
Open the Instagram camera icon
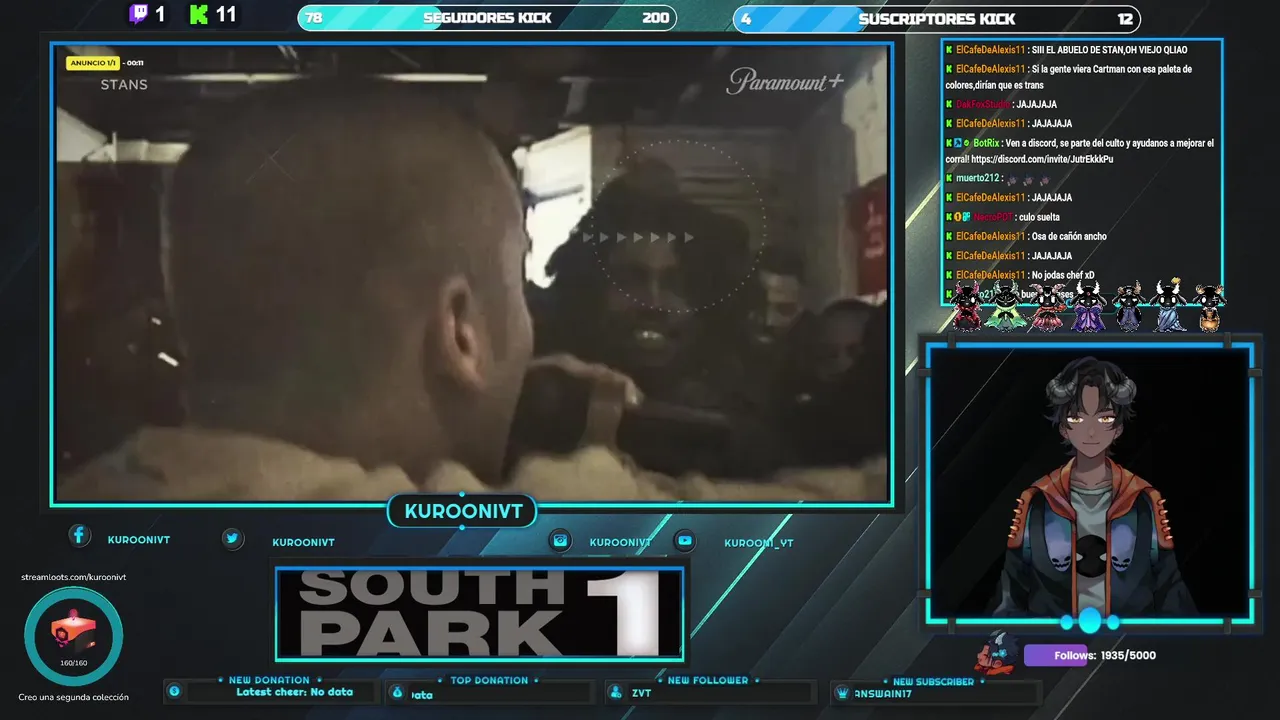point(560,540)
